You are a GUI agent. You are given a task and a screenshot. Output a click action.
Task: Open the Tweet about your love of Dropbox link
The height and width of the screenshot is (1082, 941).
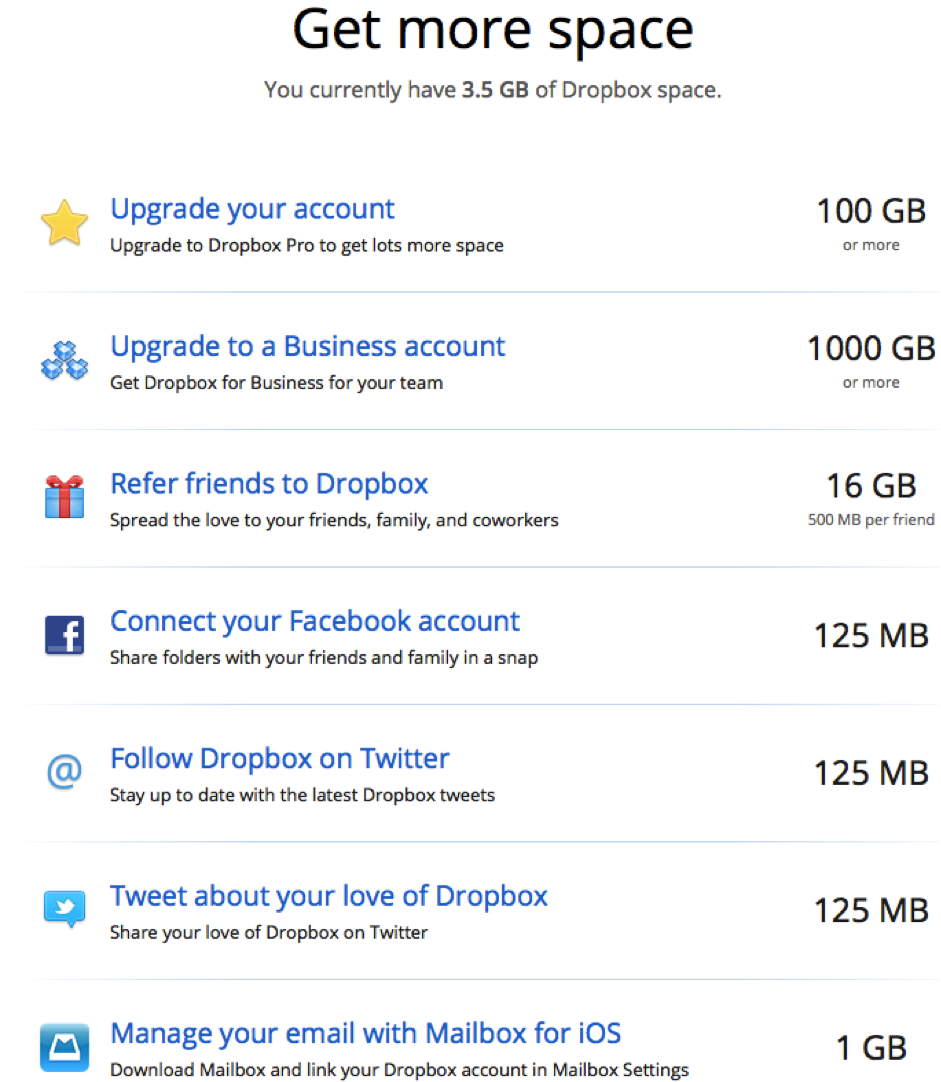328,896
